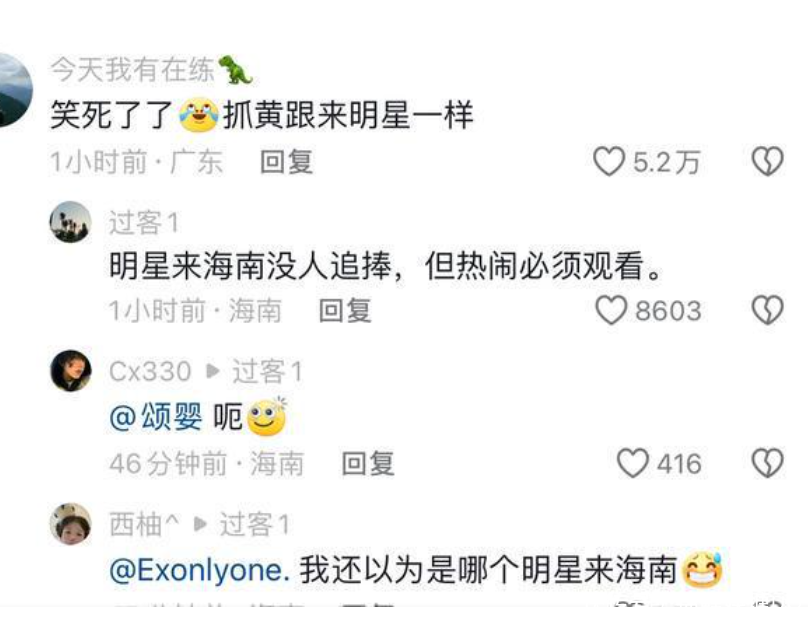Image resolution: width=808 pixels, height=619 pixels.
Task: Open 西柚^ profile avatar
Action: click(x=71, y=524)
